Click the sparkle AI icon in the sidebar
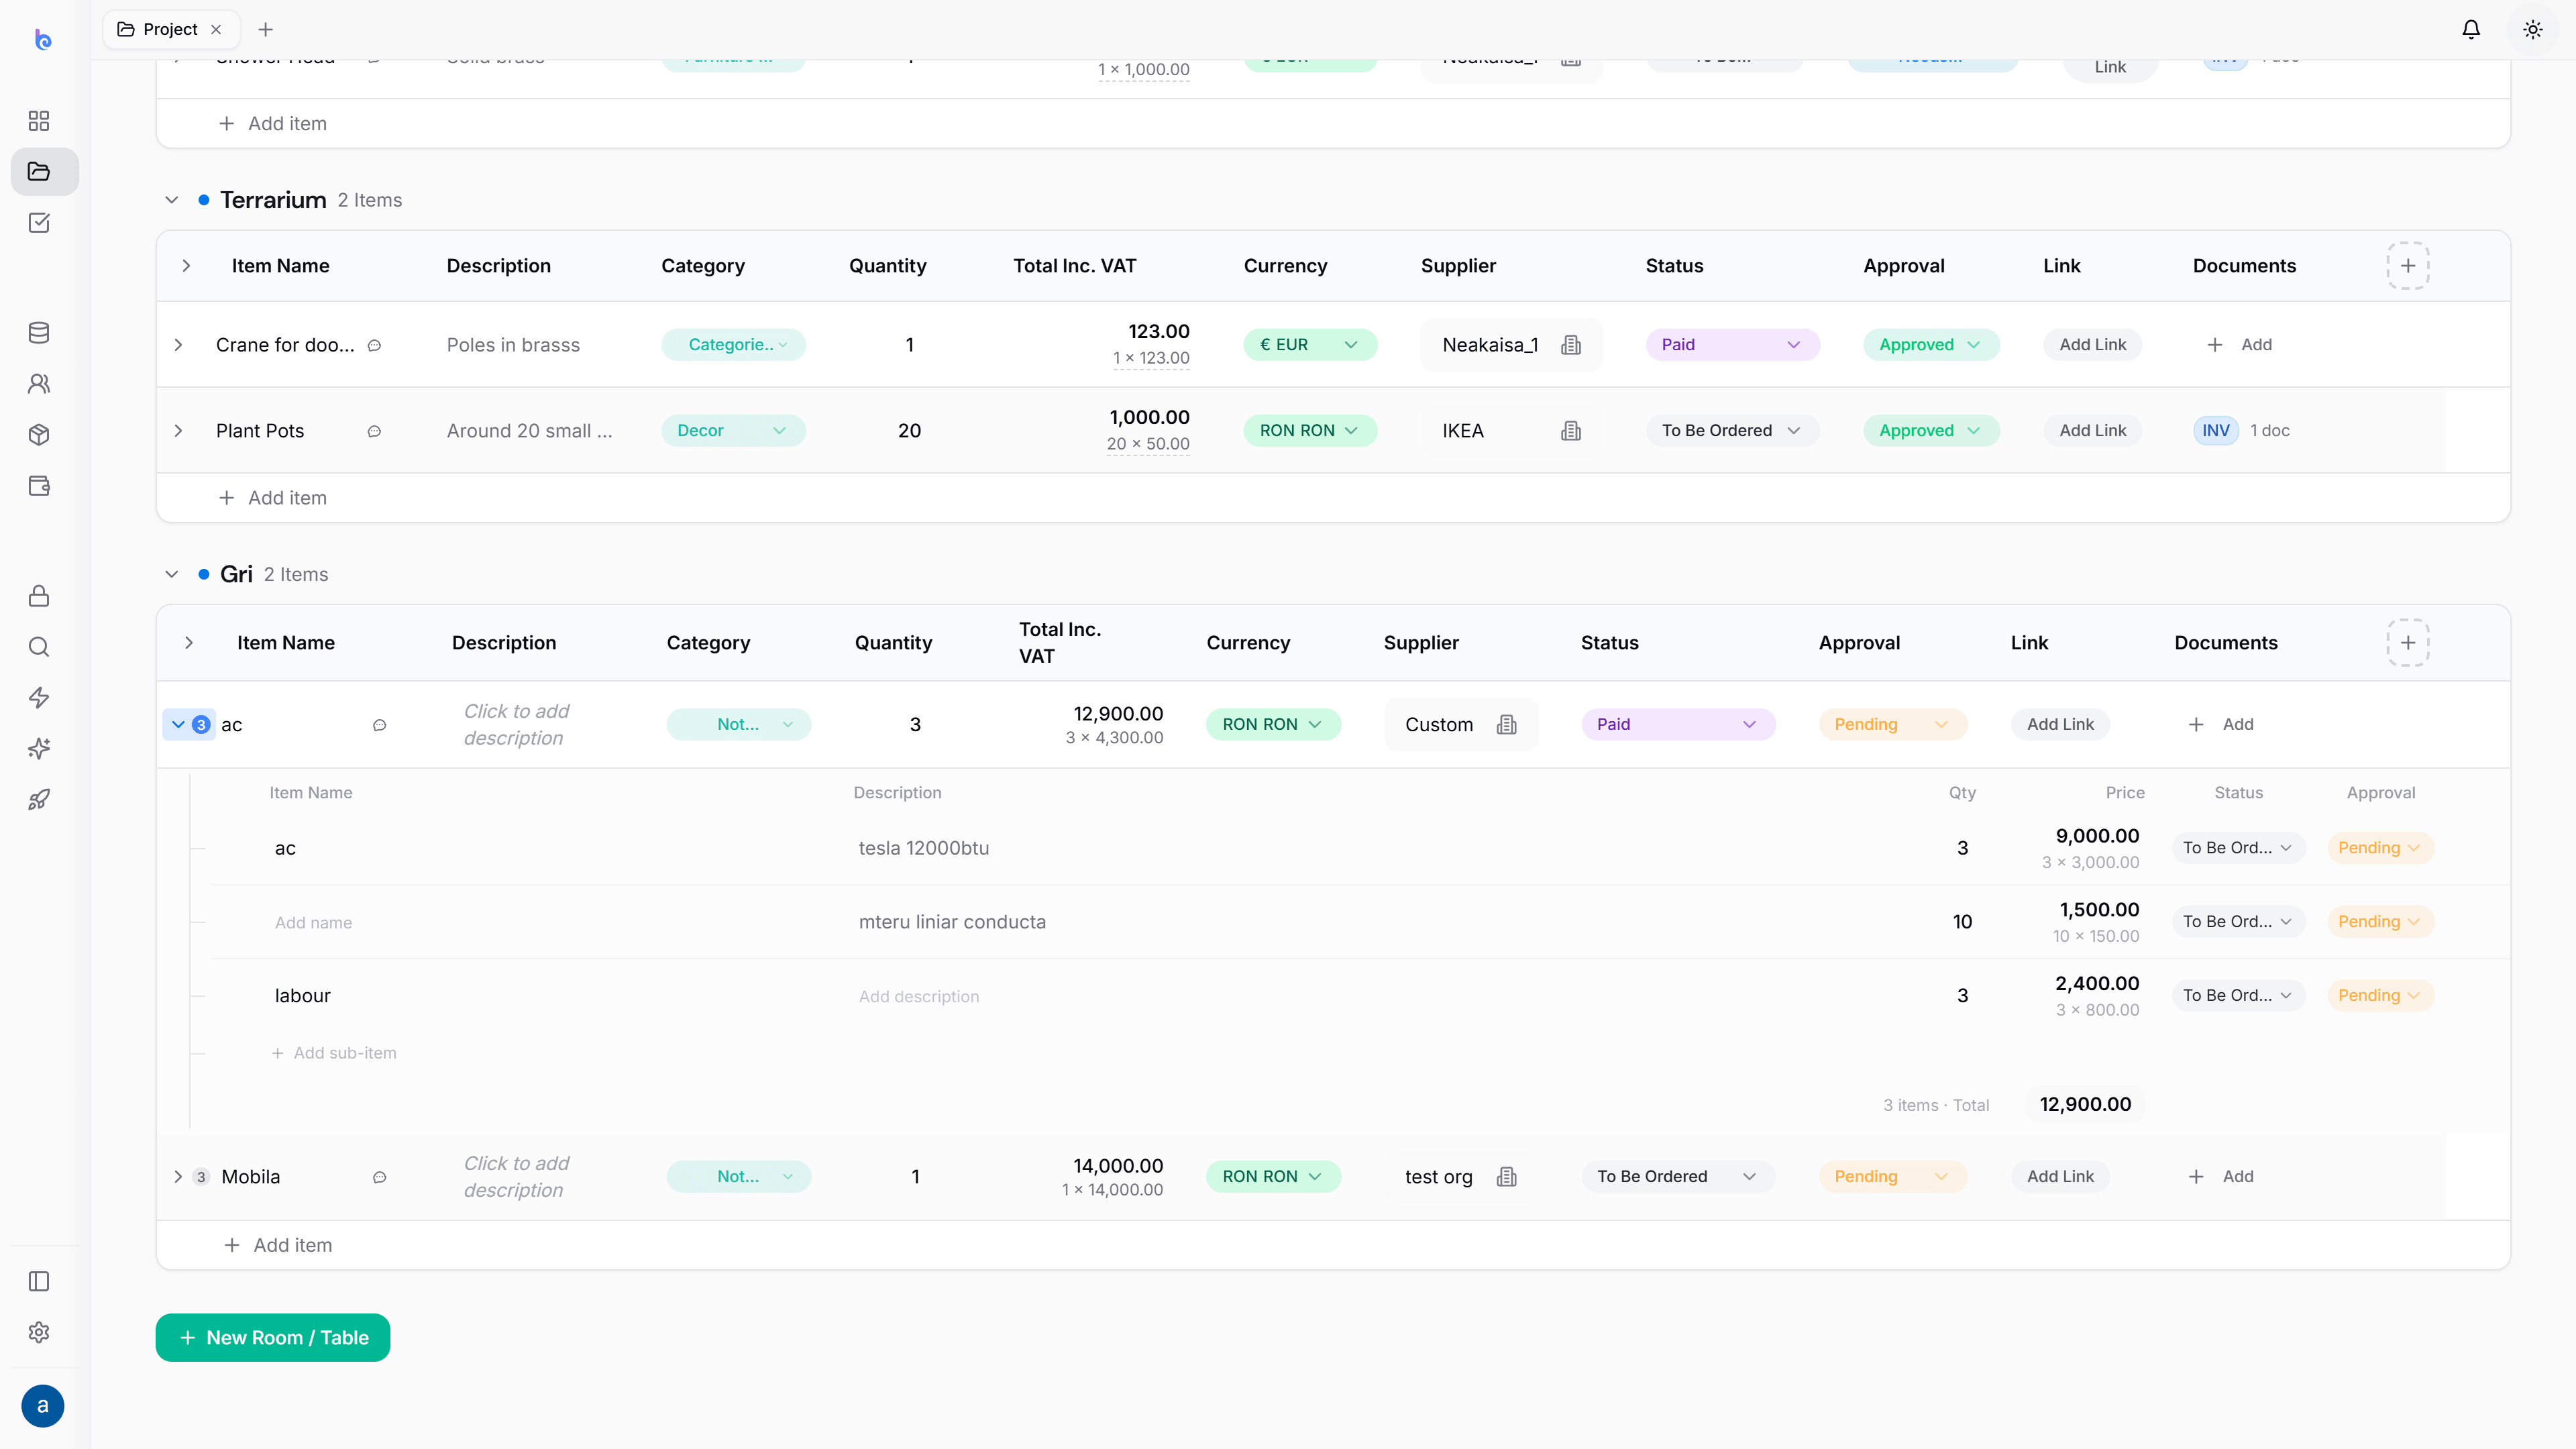 (39, 749)
